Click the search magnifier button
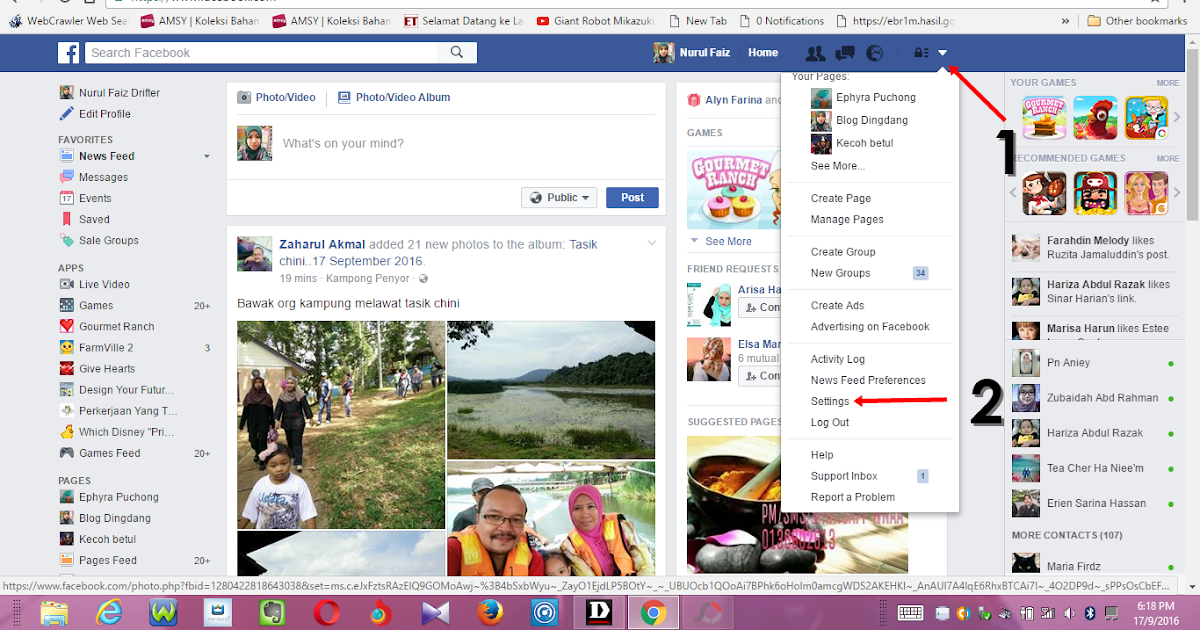The image size is (1200, 630). (457, 53)
